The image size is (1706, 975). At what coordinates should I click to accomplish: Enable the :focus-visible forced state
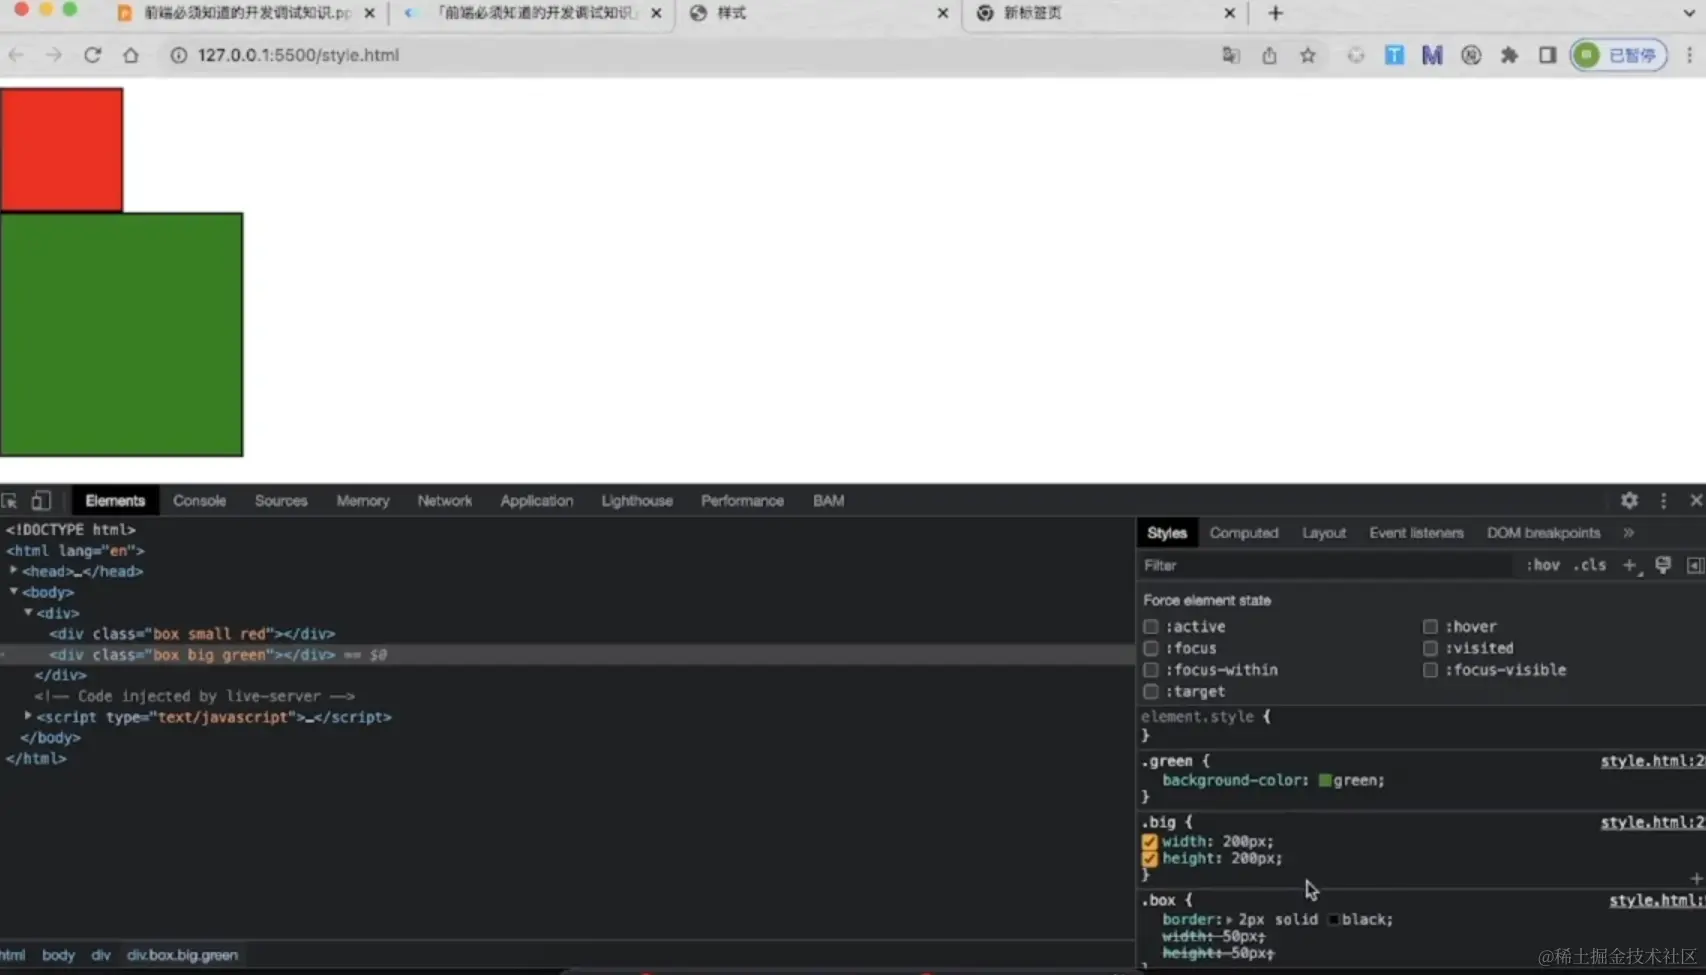1430,670
